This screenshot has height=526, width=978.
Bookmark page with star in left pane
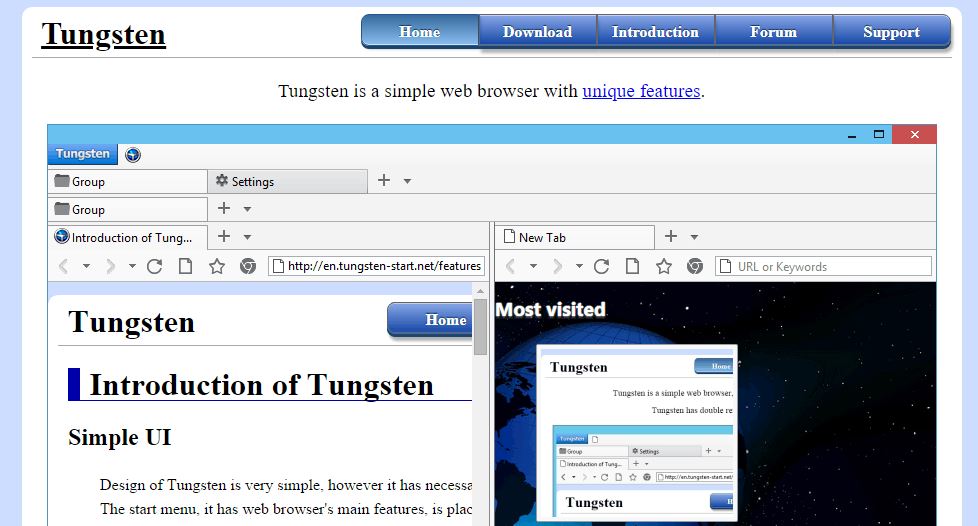click(216, 266)
